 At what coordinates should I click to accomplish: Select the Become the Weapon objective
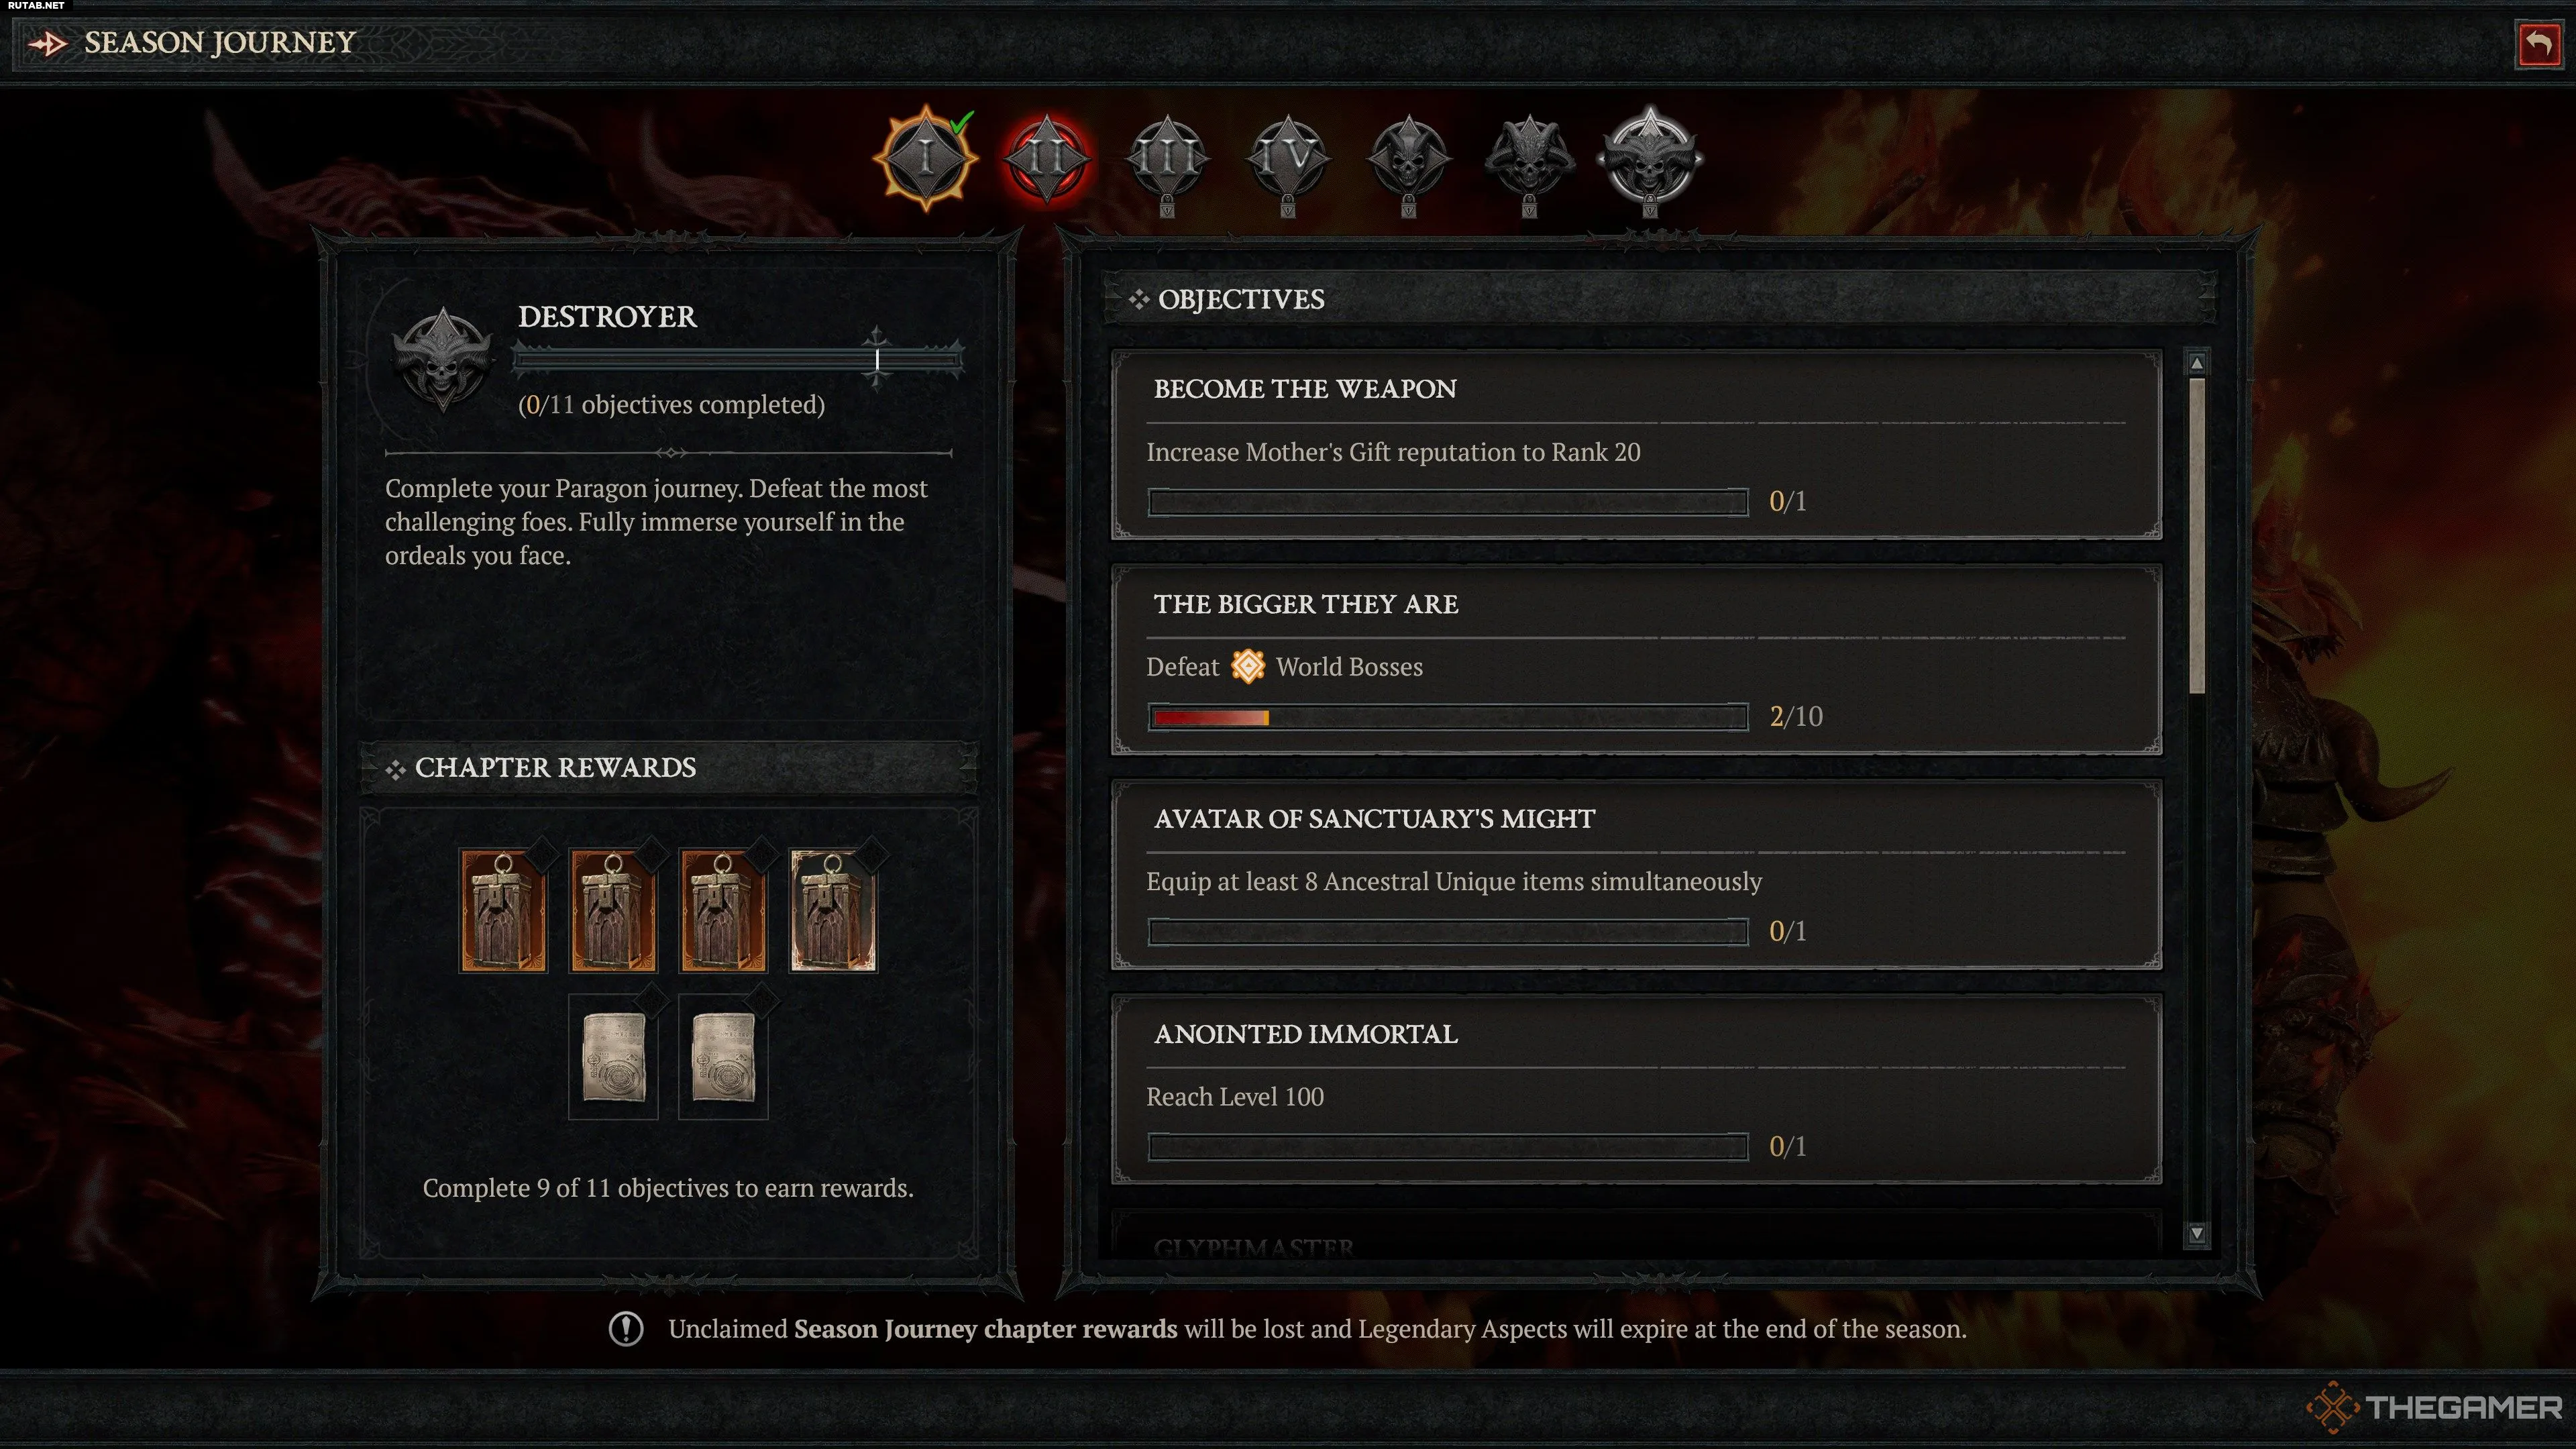(1636, 445)
